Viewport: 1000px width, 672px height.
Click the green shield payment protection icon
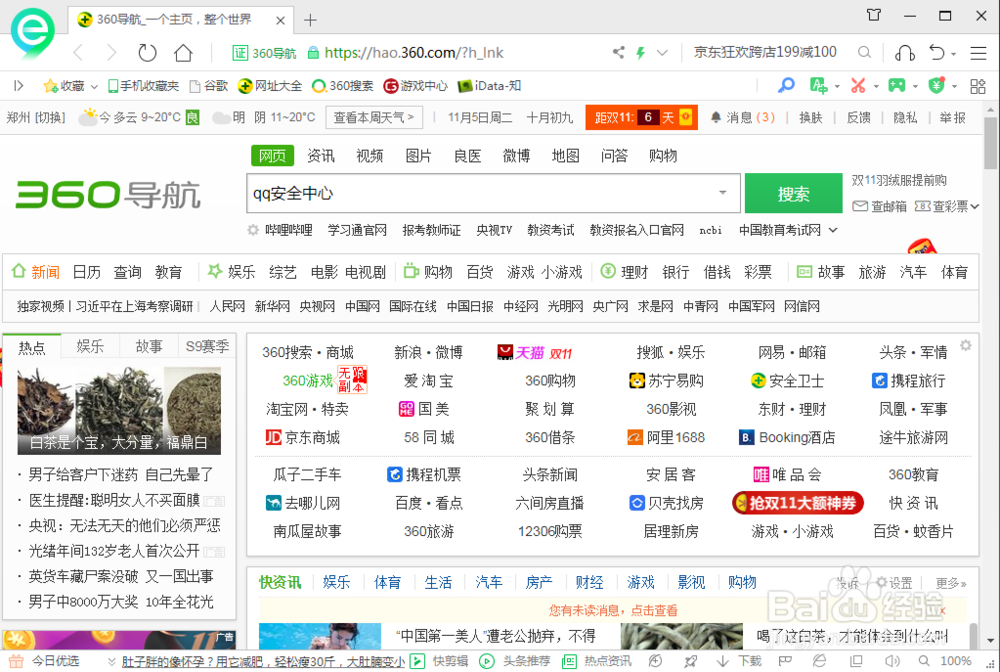pyautogui.click(x=936, y=85)
